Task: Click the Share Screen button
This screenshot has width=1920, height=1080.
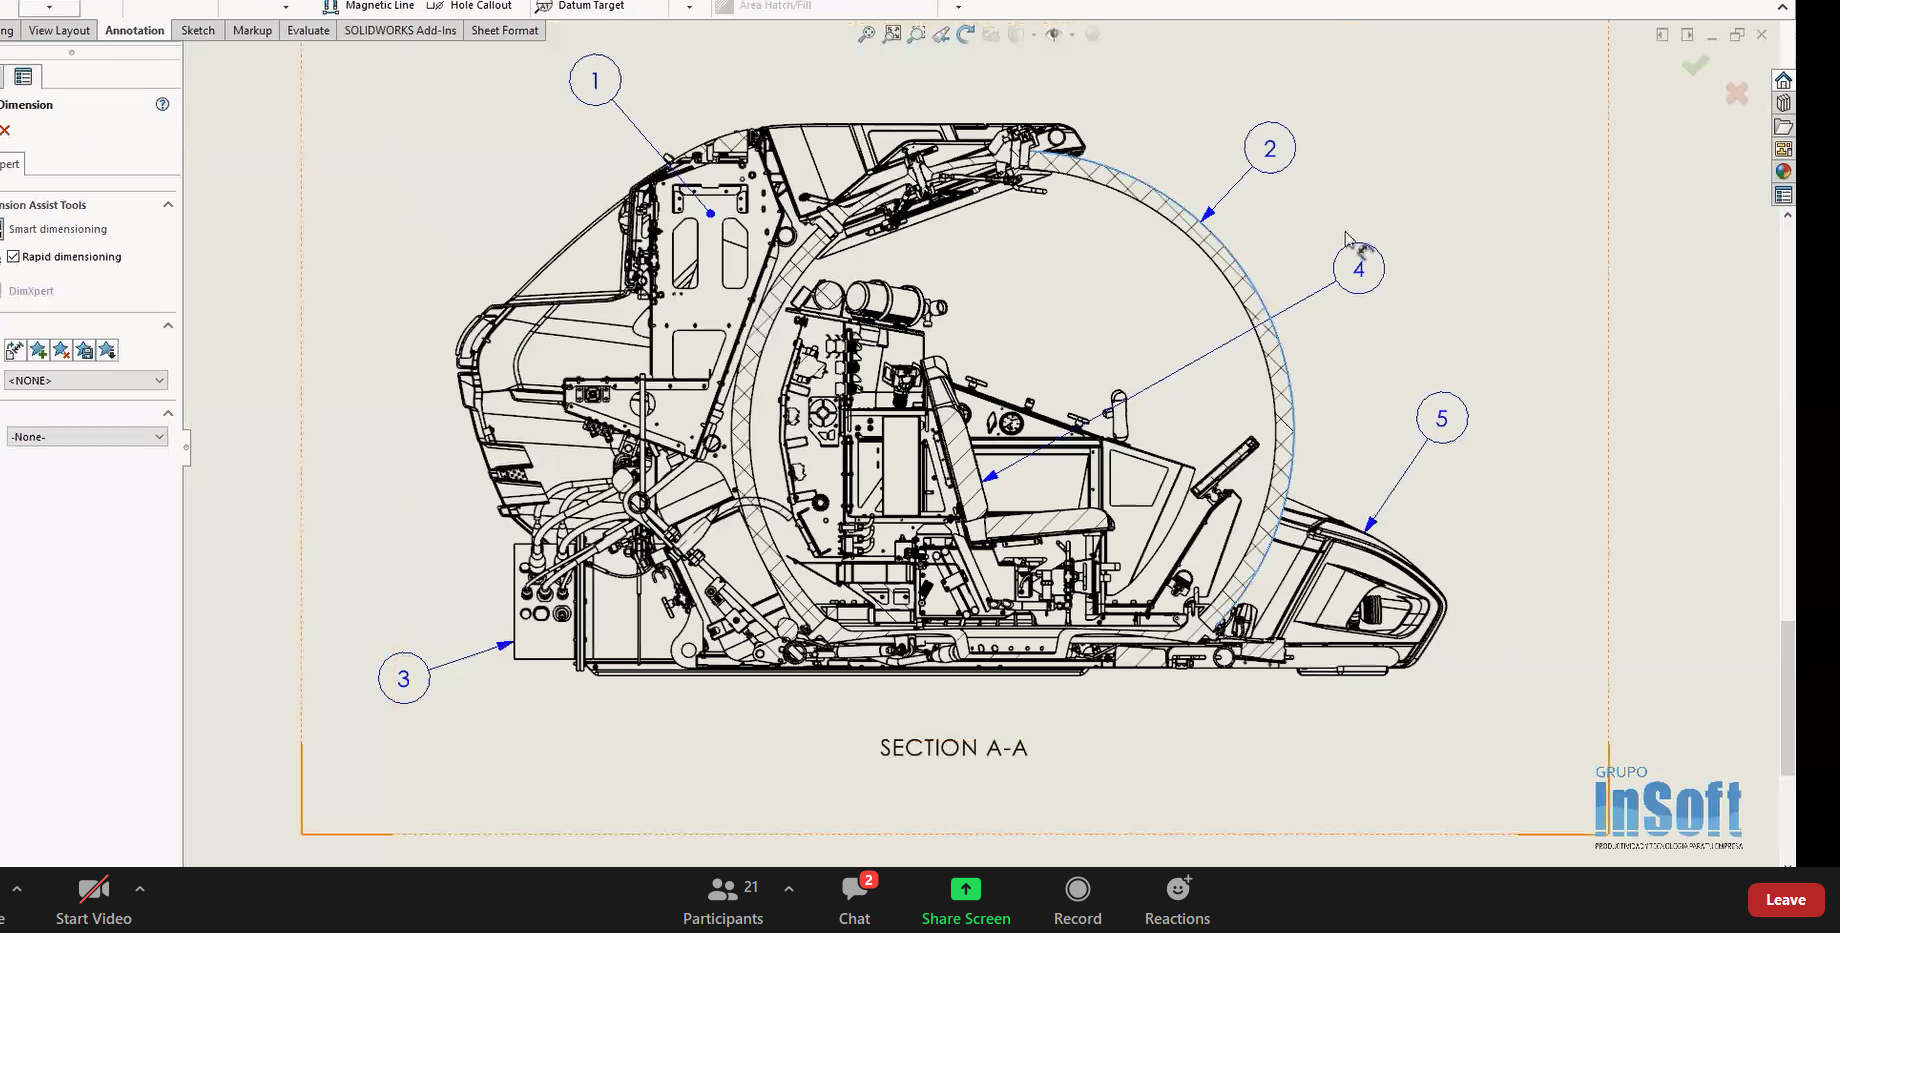Action: pos(965,900)
